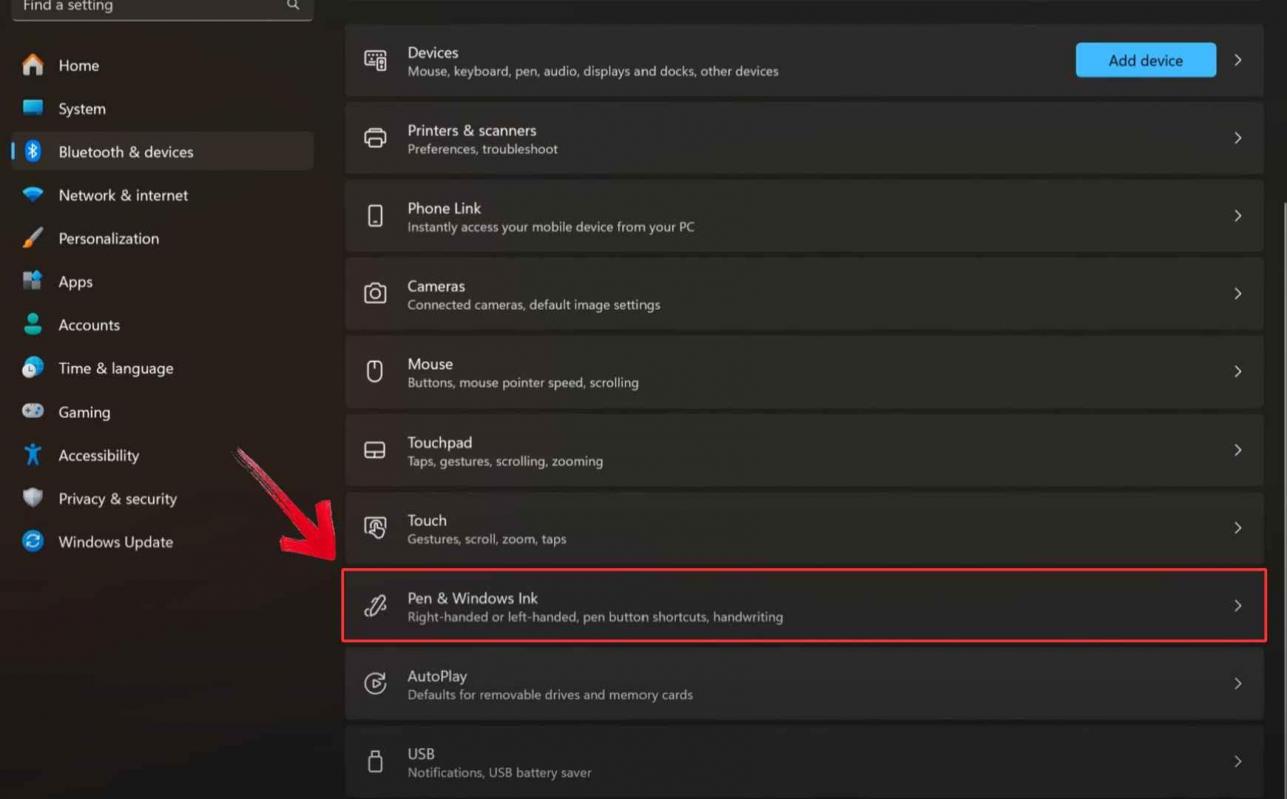1287x799 pixels.
Task: Click the System monitor icon
Action: [33, 108]
